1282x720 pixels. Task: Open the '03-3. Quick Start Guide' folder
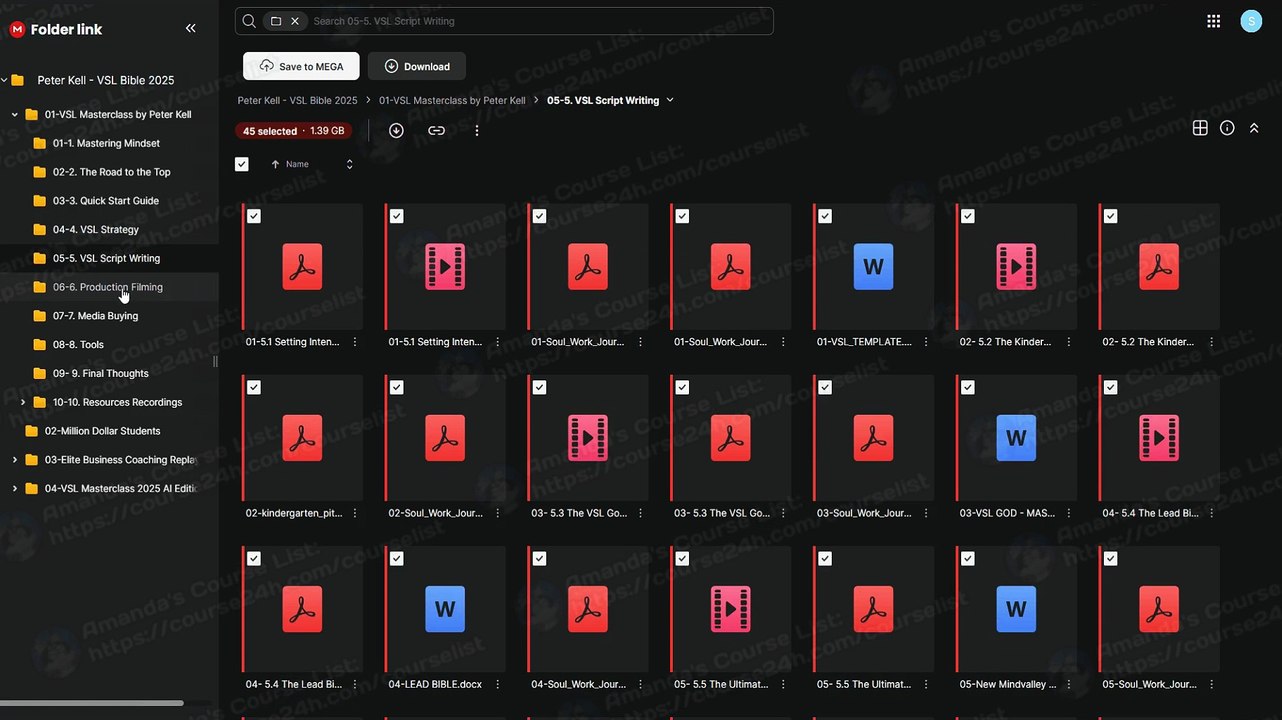(x=106, y=201)
